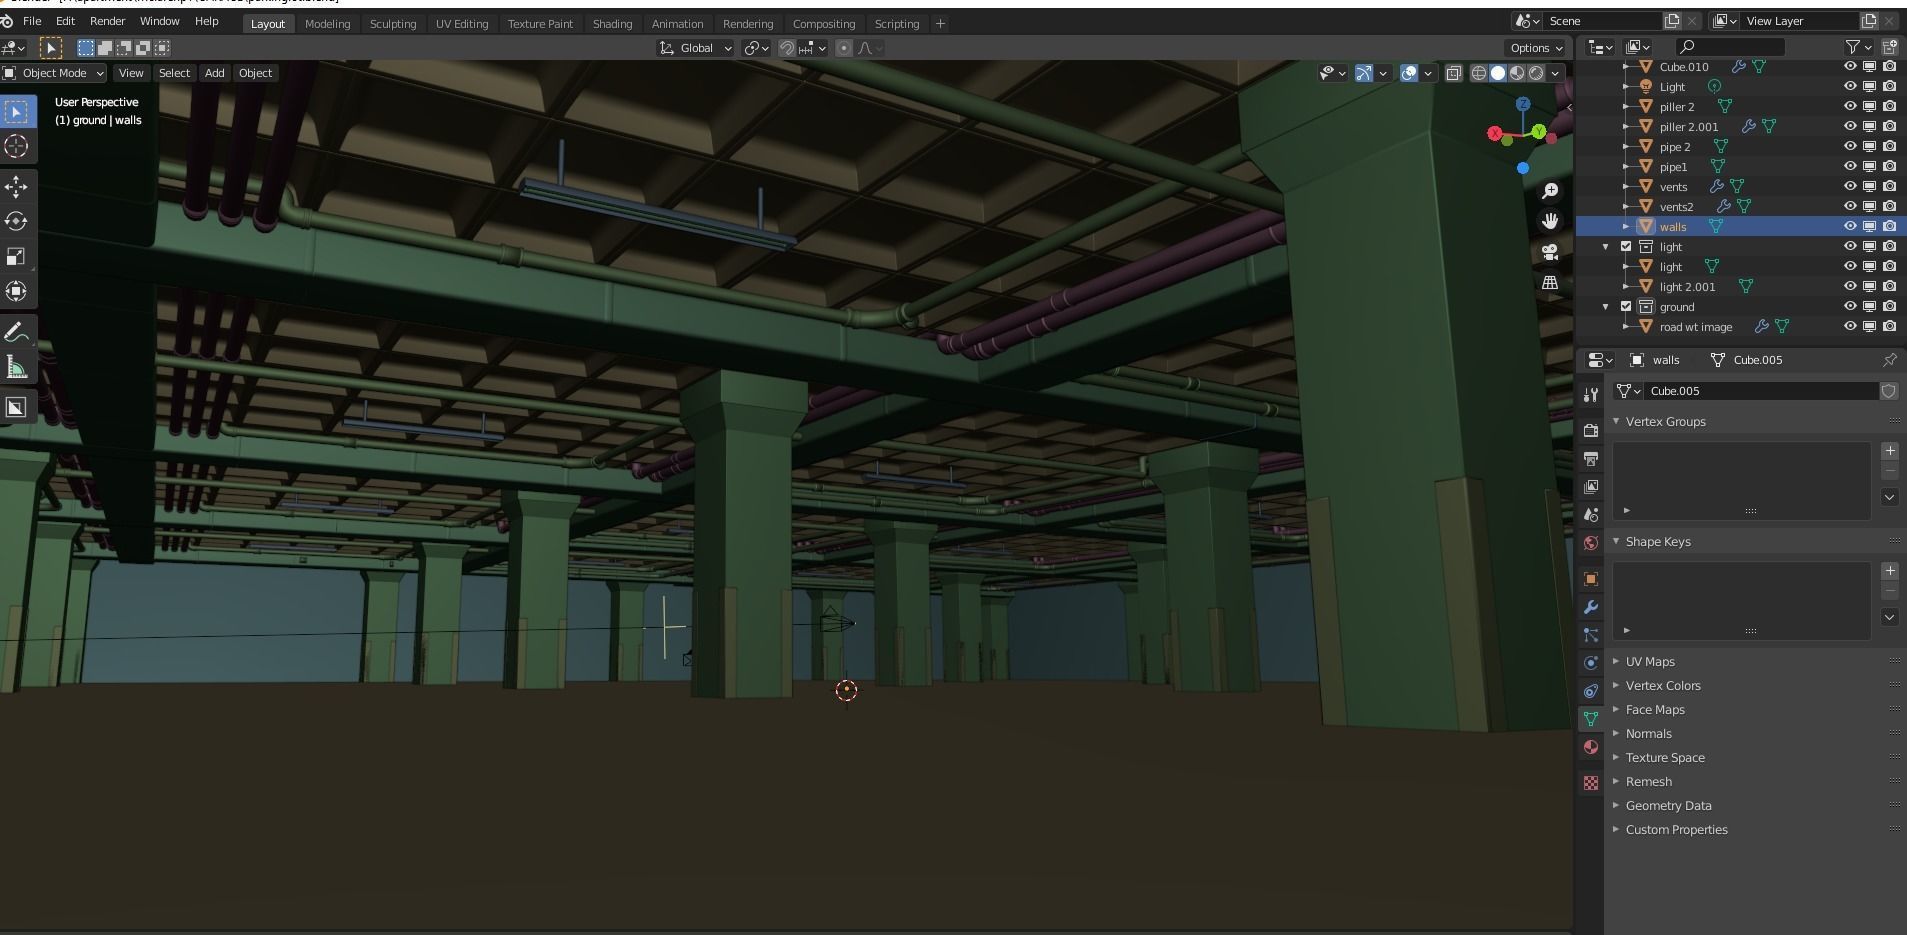Open the Physics properties tab
Image resolution: width=1907 pixels, height=935 pixels.
pos(1591,663)
